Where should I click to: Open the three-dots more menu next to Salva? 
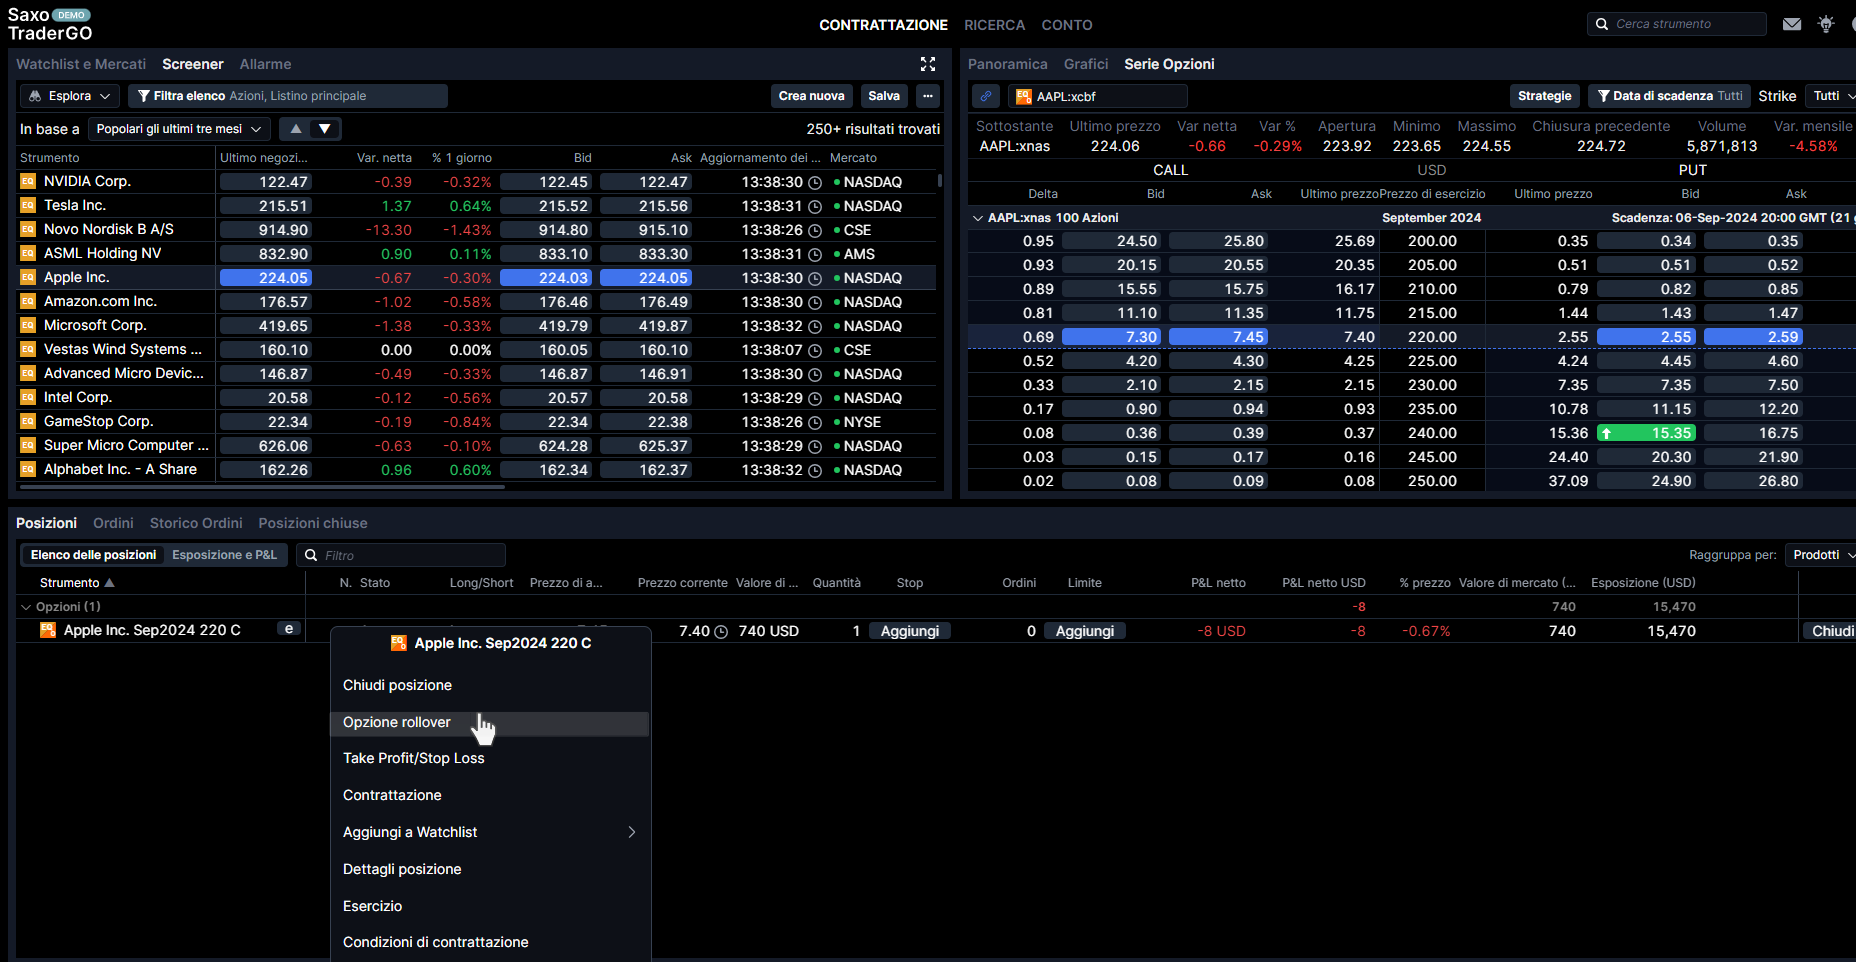pos(928,96)
